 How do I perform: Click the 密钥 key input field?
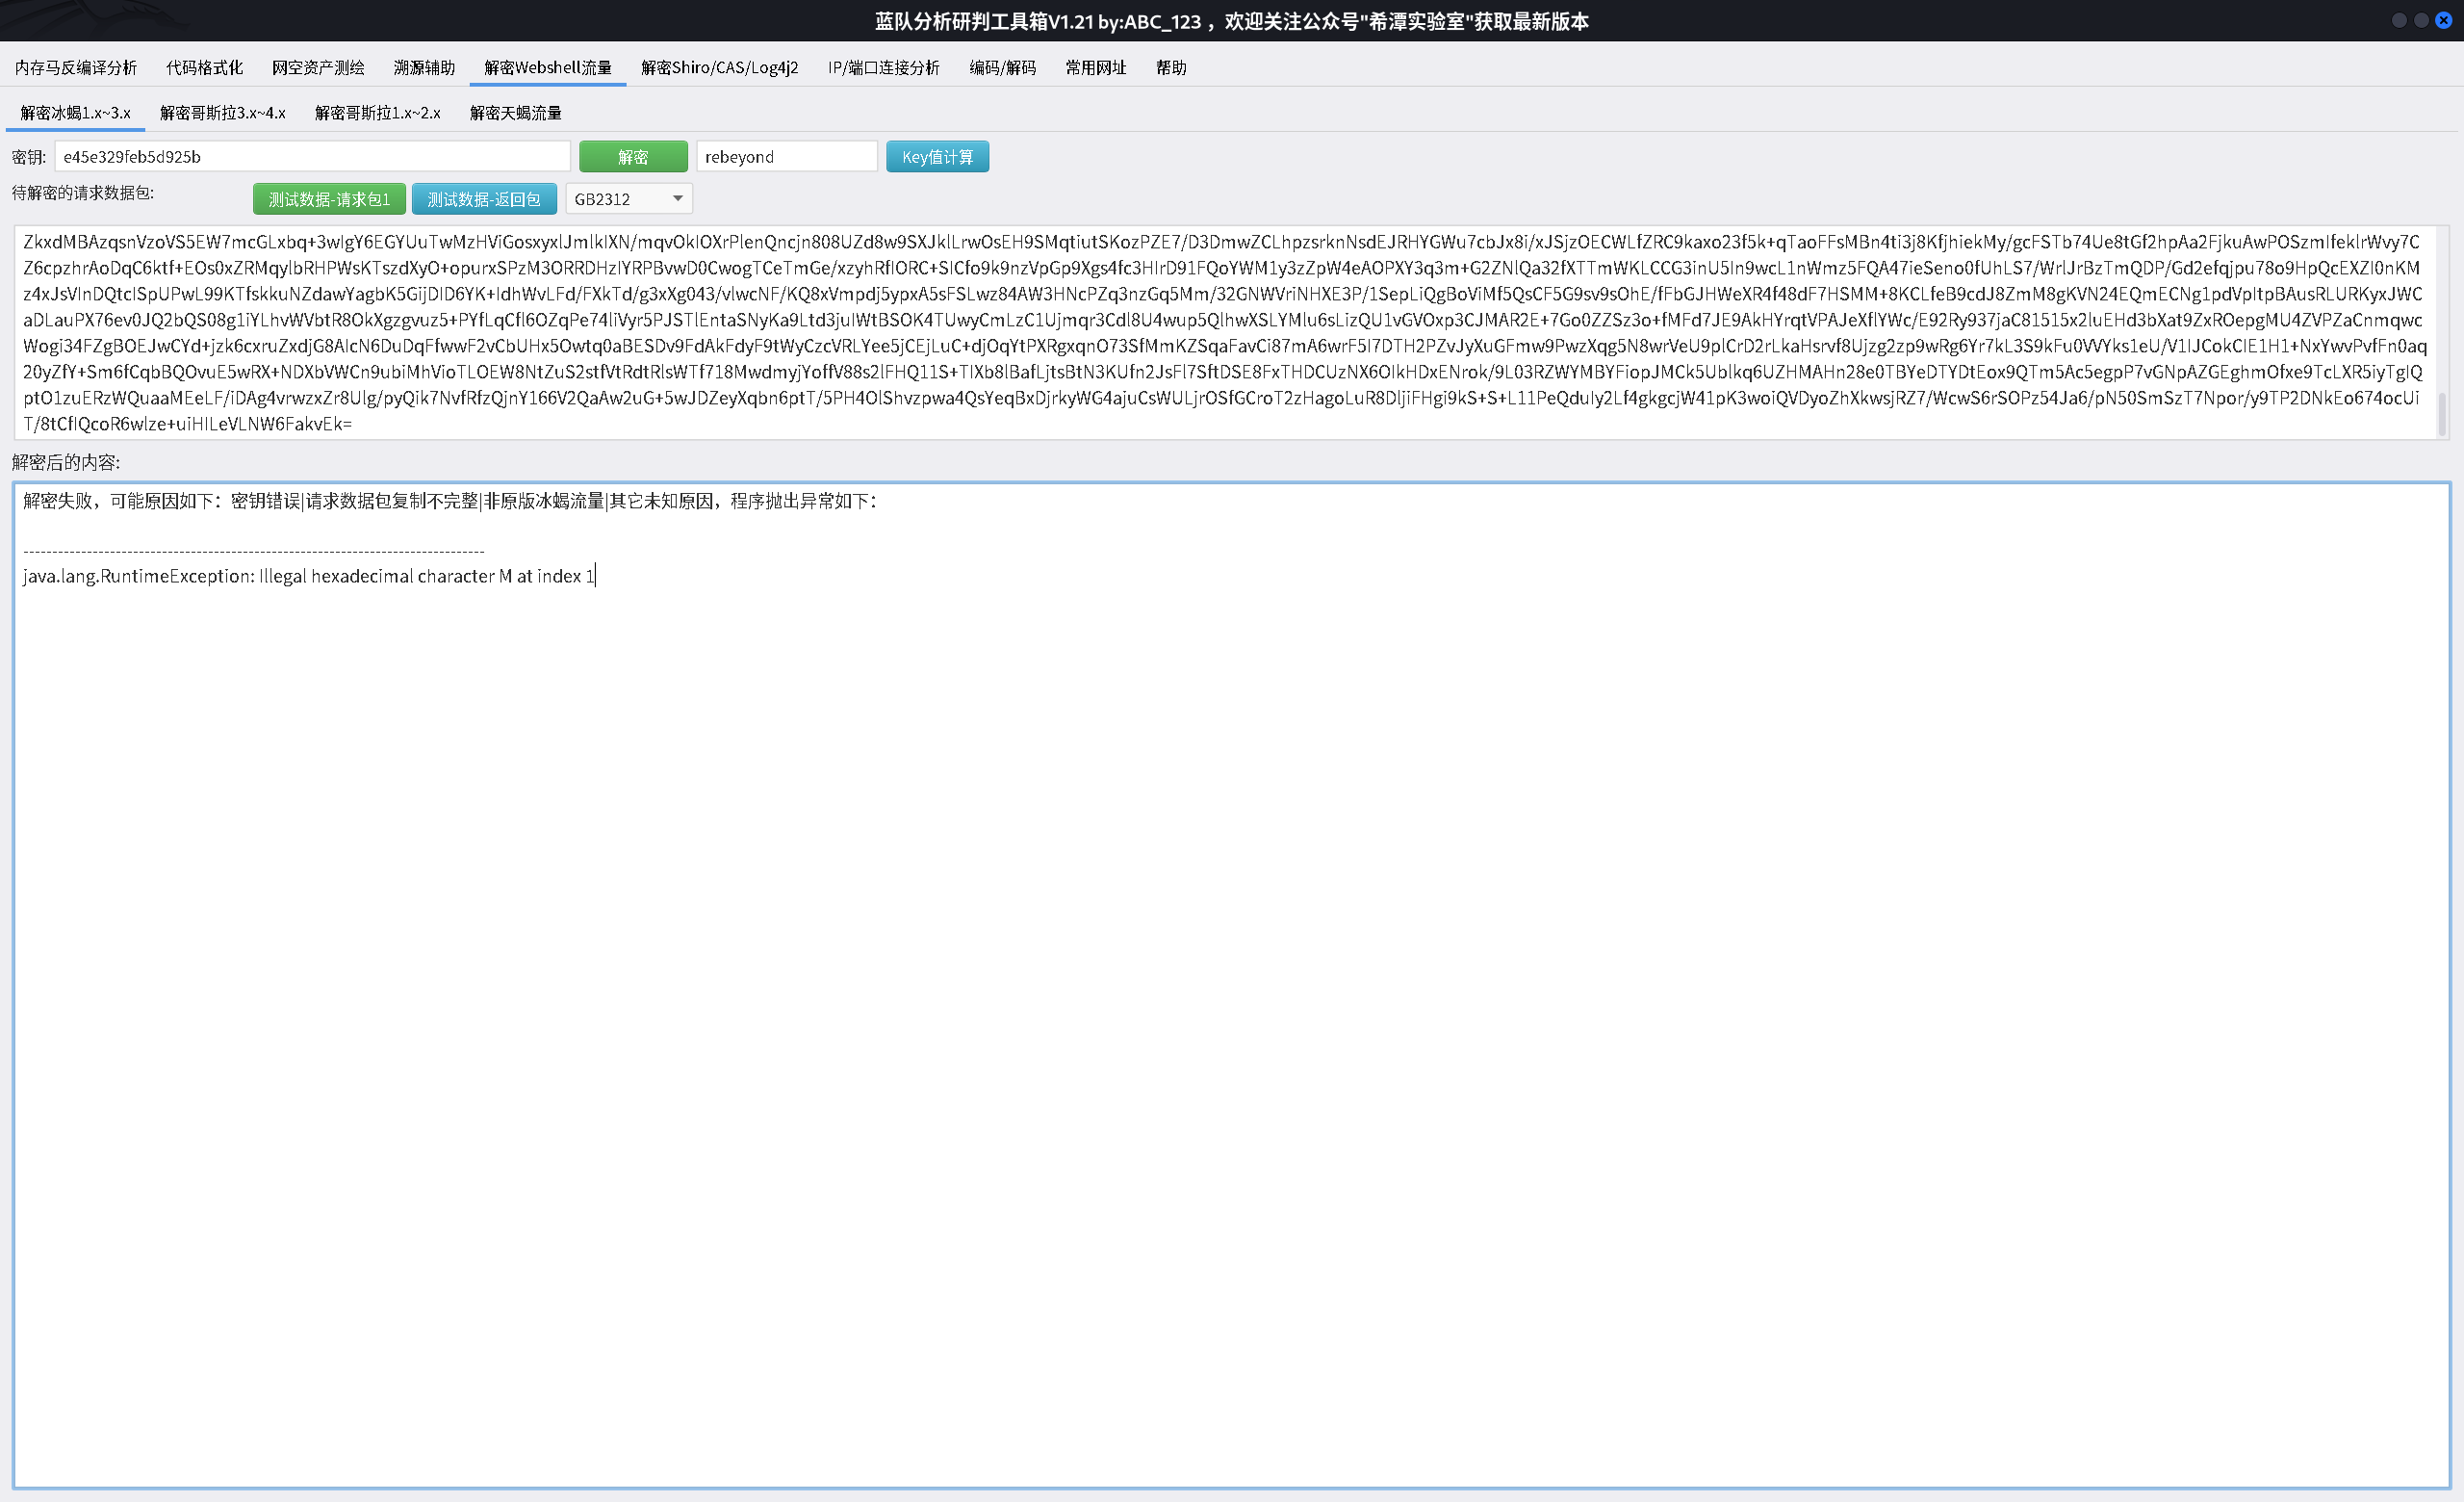pos(312,157)
